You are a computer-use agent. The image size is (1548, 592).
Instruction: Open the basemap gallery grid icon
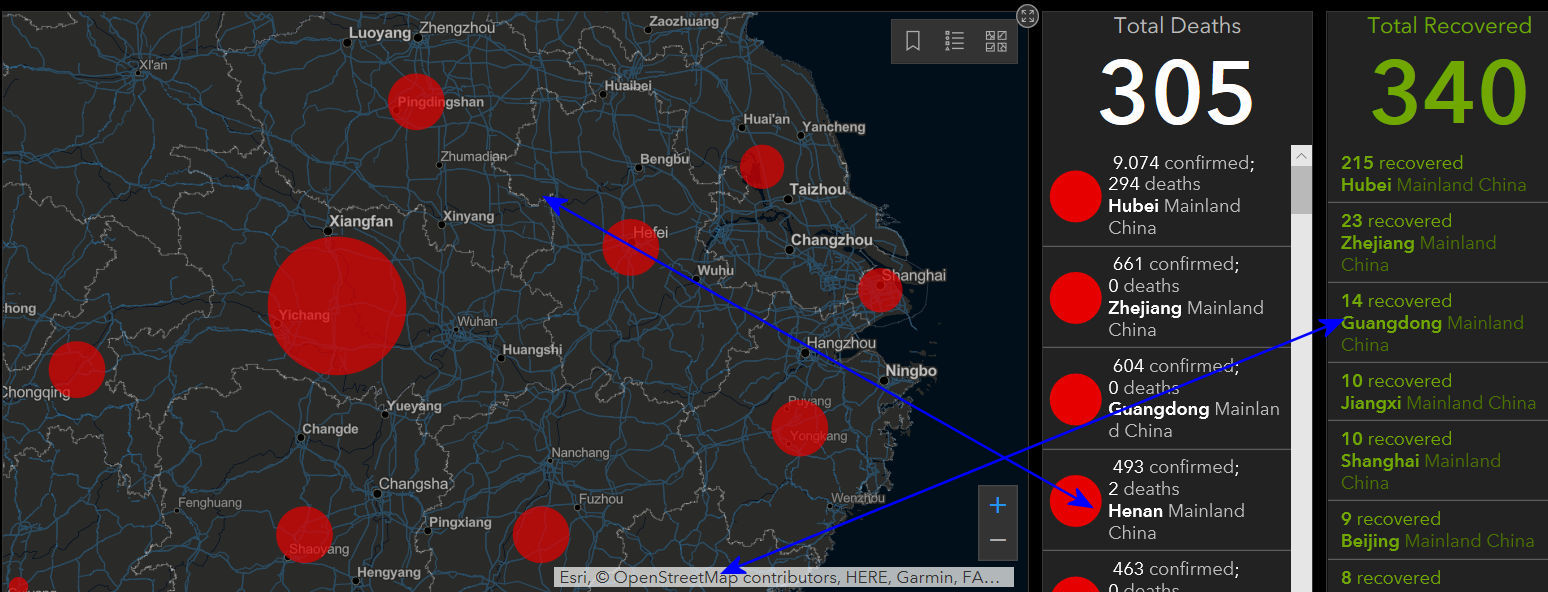tap(996, 41)
